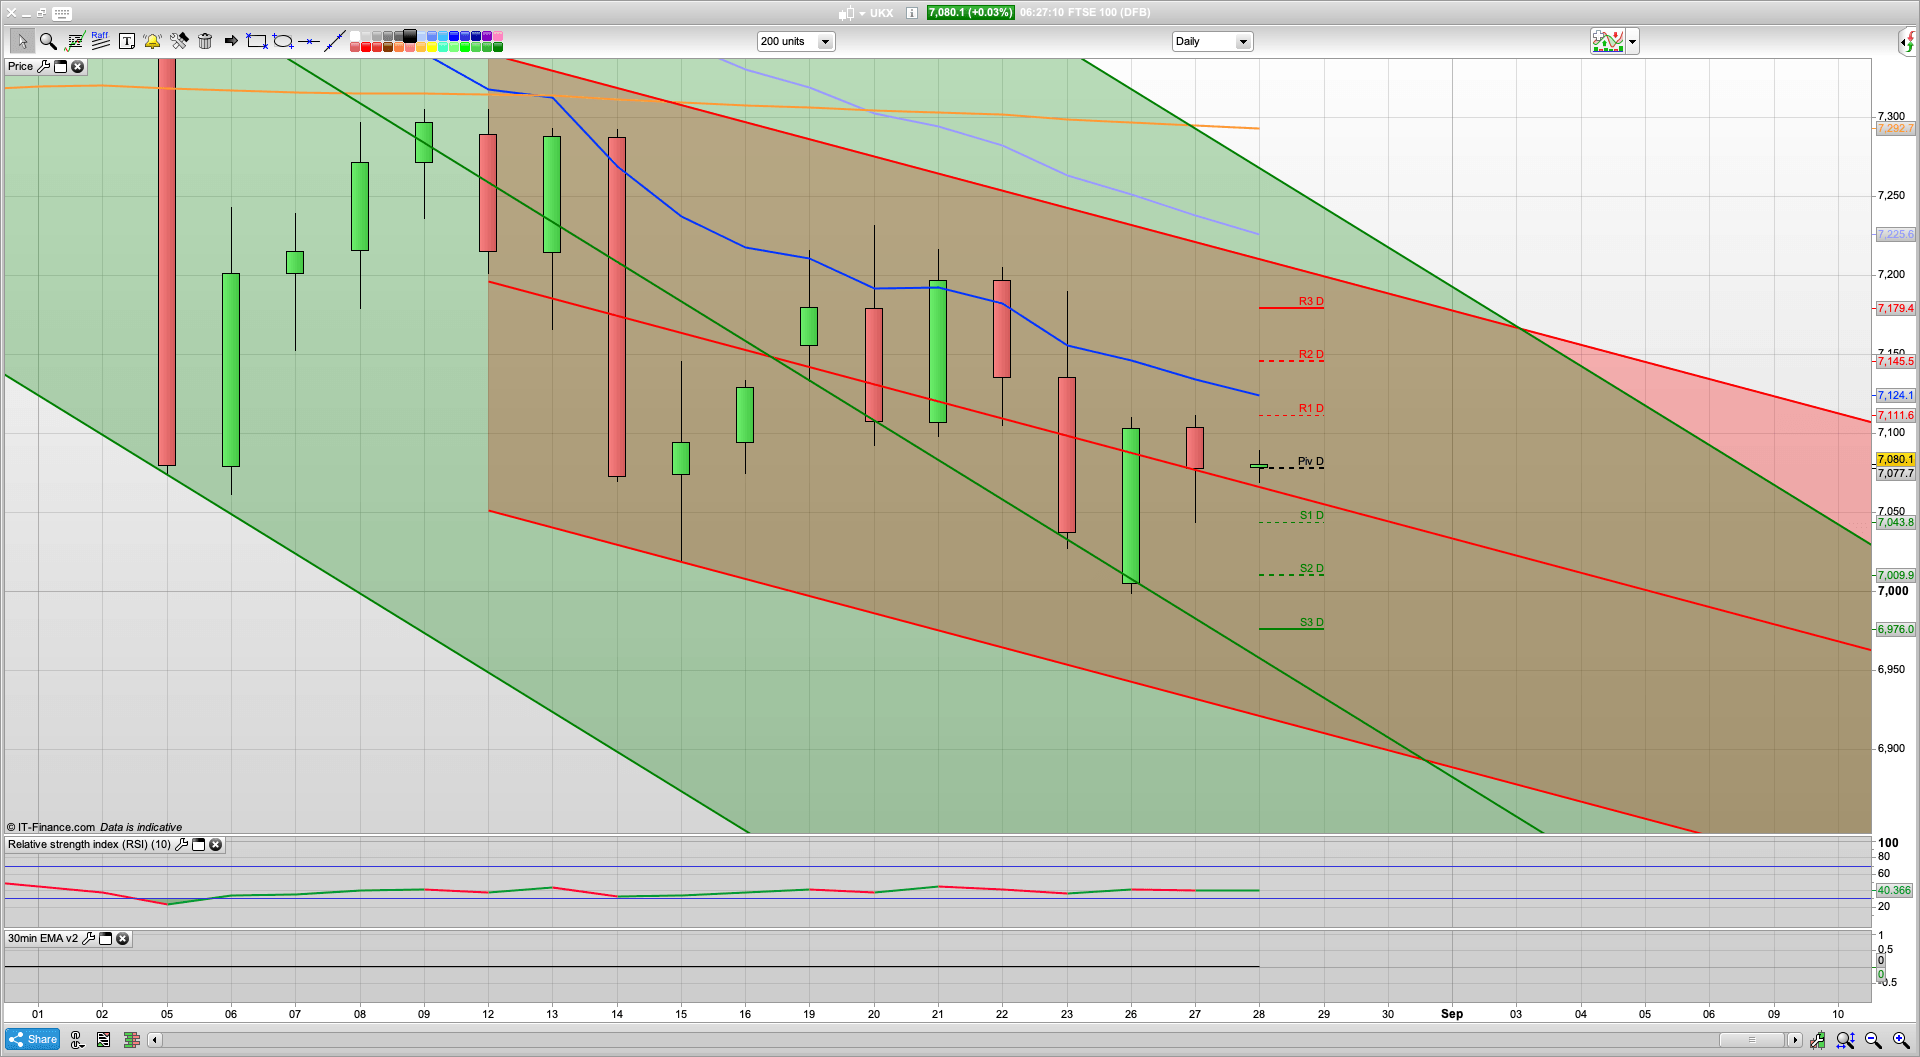1920x1057 pixels.
Task: Select the pointer cursor tool
Action: coord(22,41)
